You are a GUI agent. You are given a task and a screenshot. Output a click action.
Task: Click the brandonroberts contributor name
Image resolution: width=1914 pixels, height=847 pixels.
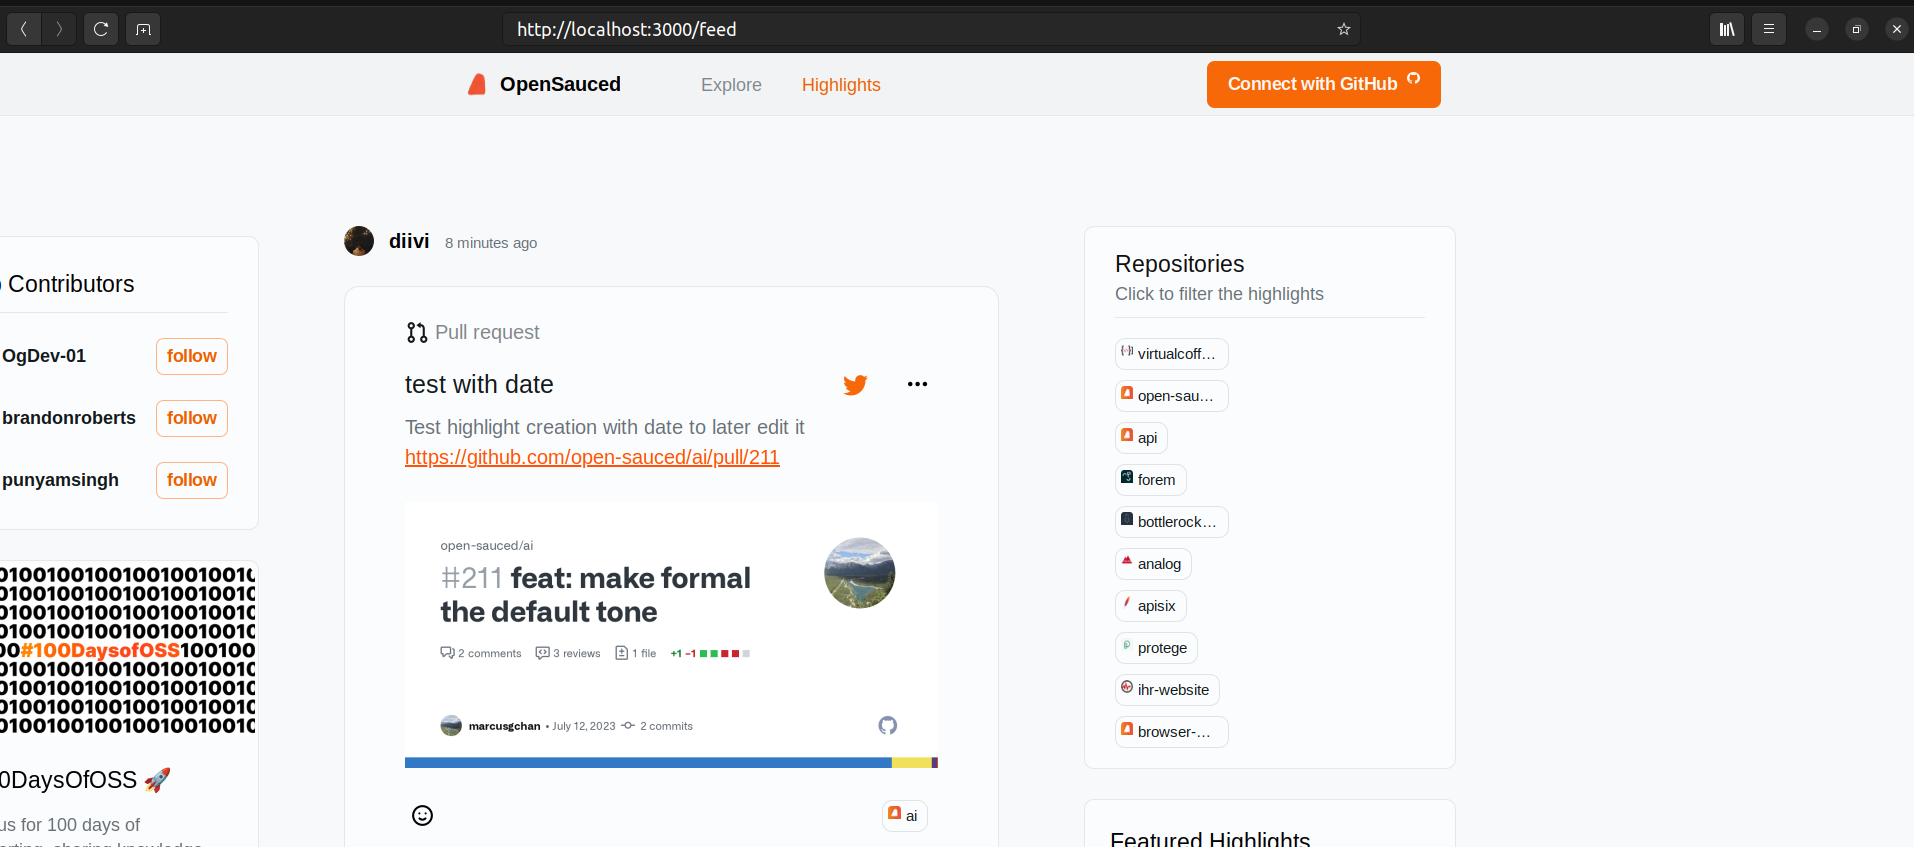click(69, 418)
